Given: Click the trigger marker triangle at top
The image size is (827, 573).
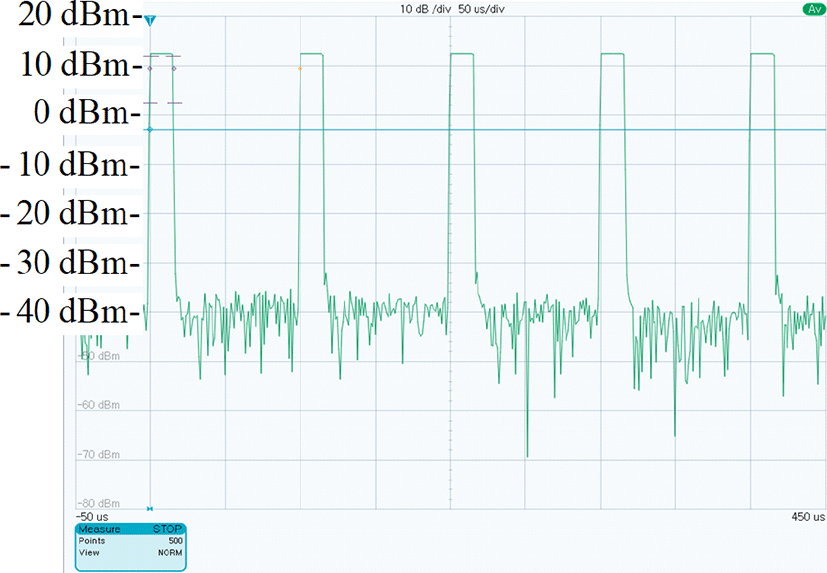Looking at the screenshot, I should pos(150,21).
